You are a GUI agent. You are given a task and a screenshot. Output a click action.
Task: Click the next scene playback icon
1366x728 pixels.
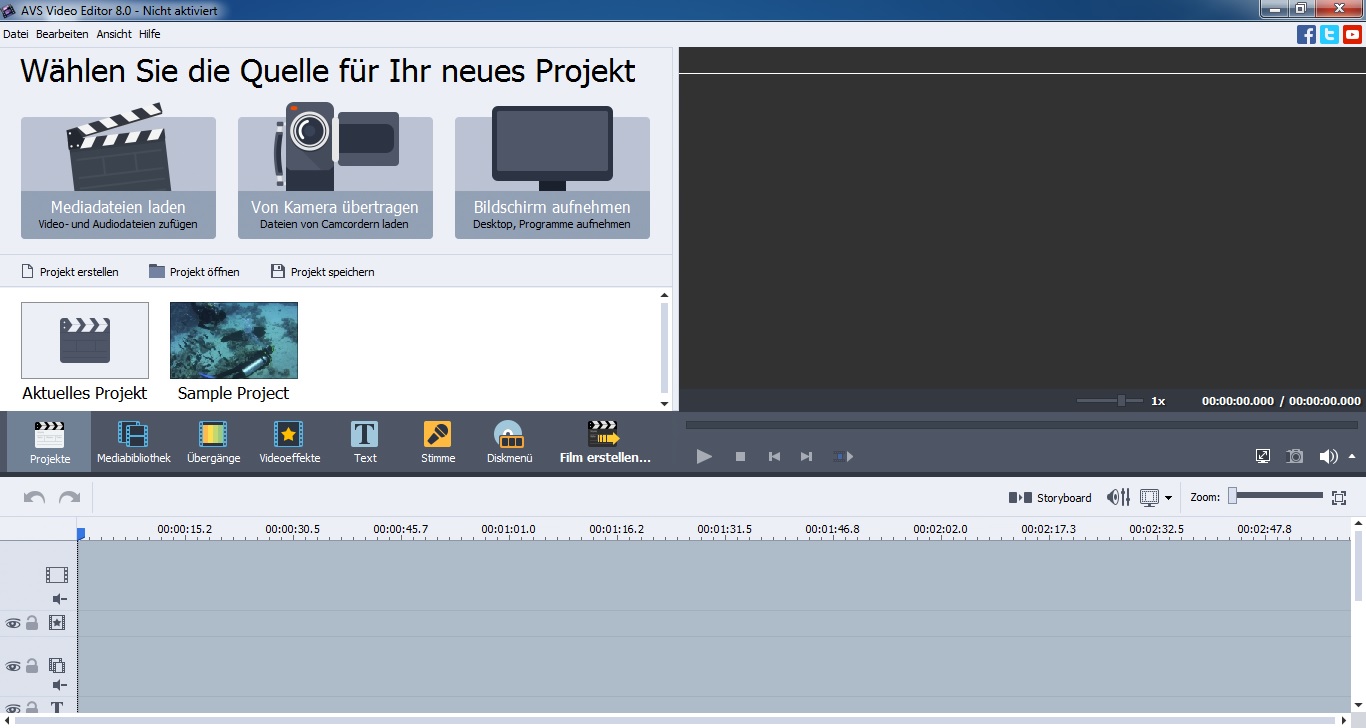point(843,456)
